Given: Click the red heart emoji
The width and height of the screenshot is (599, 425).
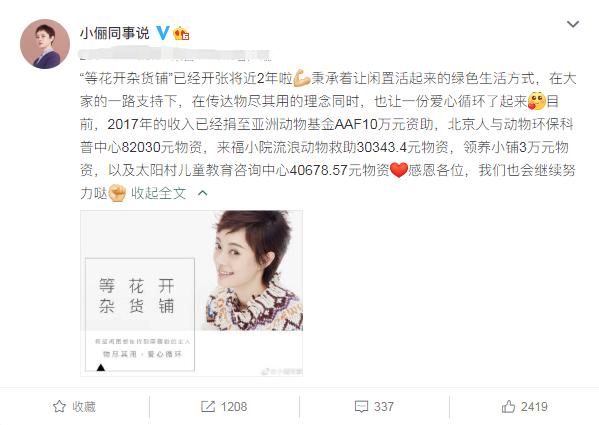Looking at the screenshot, I should click(399, 170).
